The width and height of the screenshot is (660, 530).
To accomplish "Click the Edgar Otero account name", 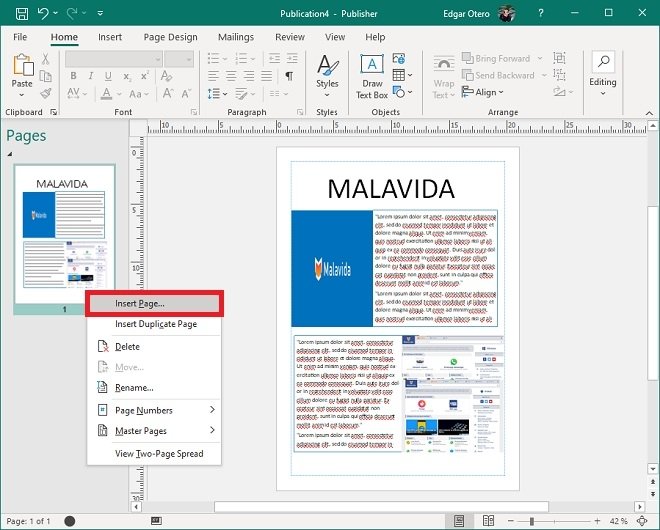I will coord(466,14).
